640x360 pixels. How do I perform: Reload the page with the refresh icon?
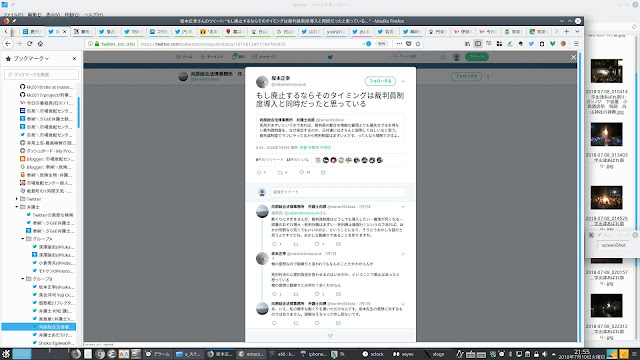(29, 44)
